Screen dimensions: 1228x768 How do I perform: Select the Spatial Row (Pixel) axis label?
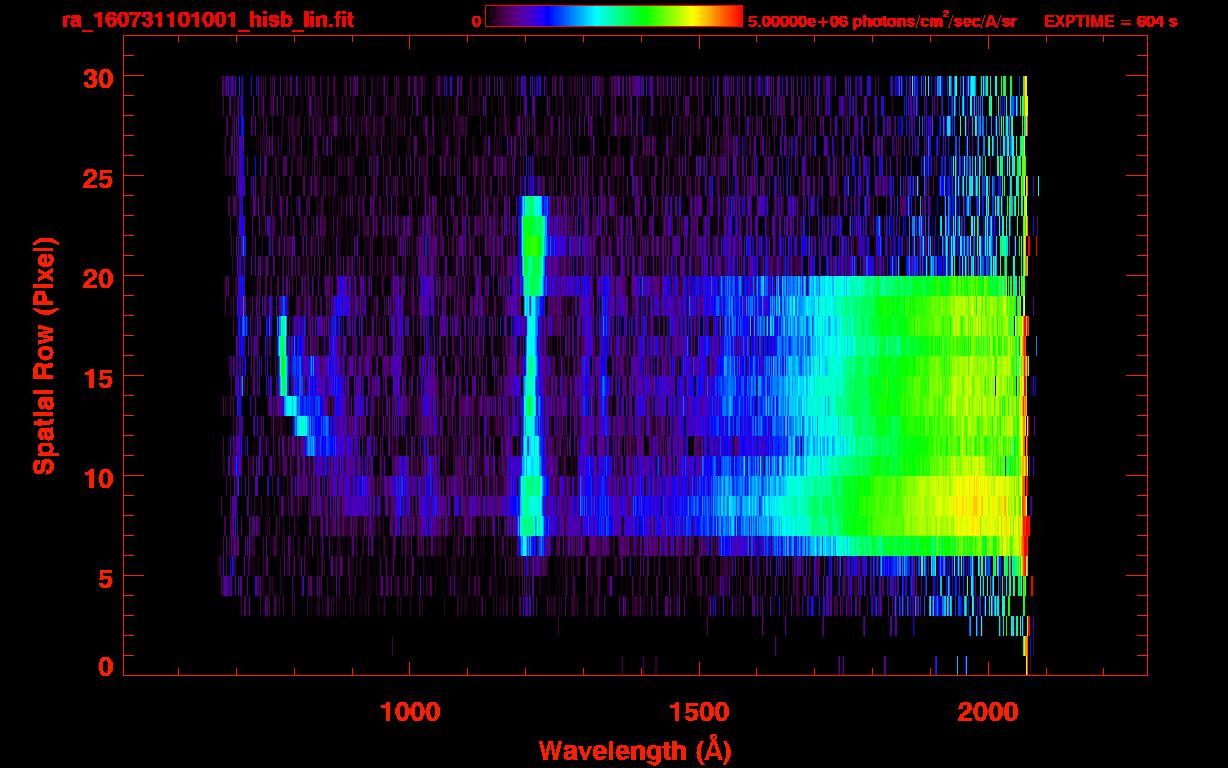tap(44, 355)
